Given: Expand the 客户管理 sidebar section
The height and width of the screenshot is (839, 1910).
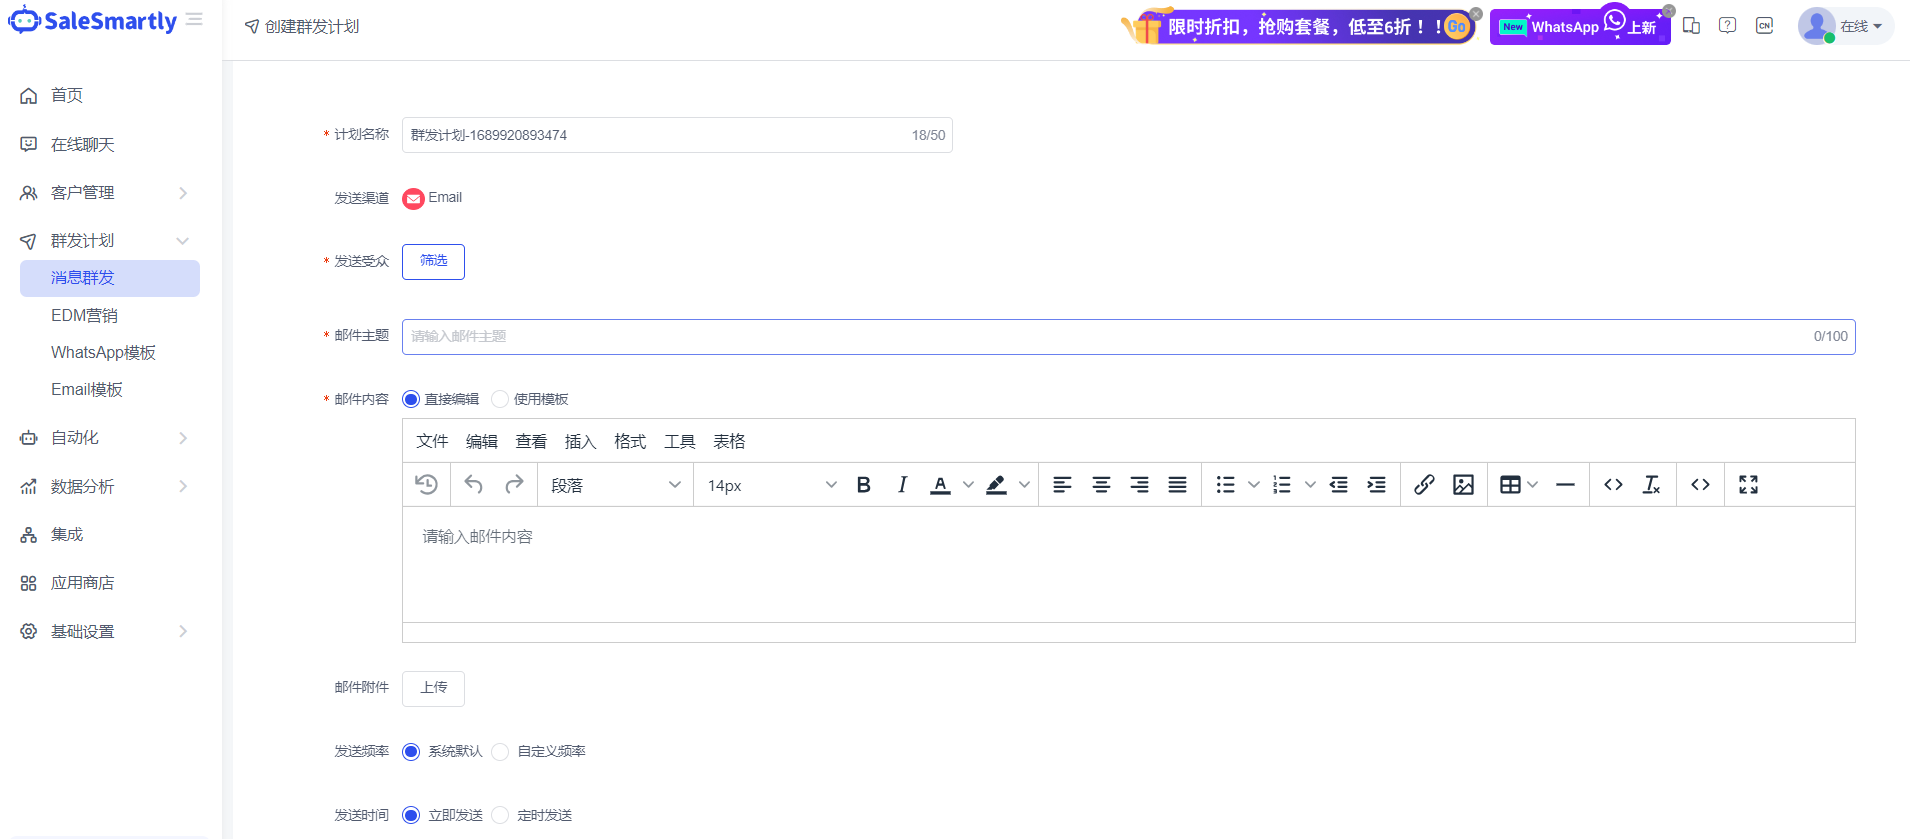Looking at the screenshot, I should [183, 193].
